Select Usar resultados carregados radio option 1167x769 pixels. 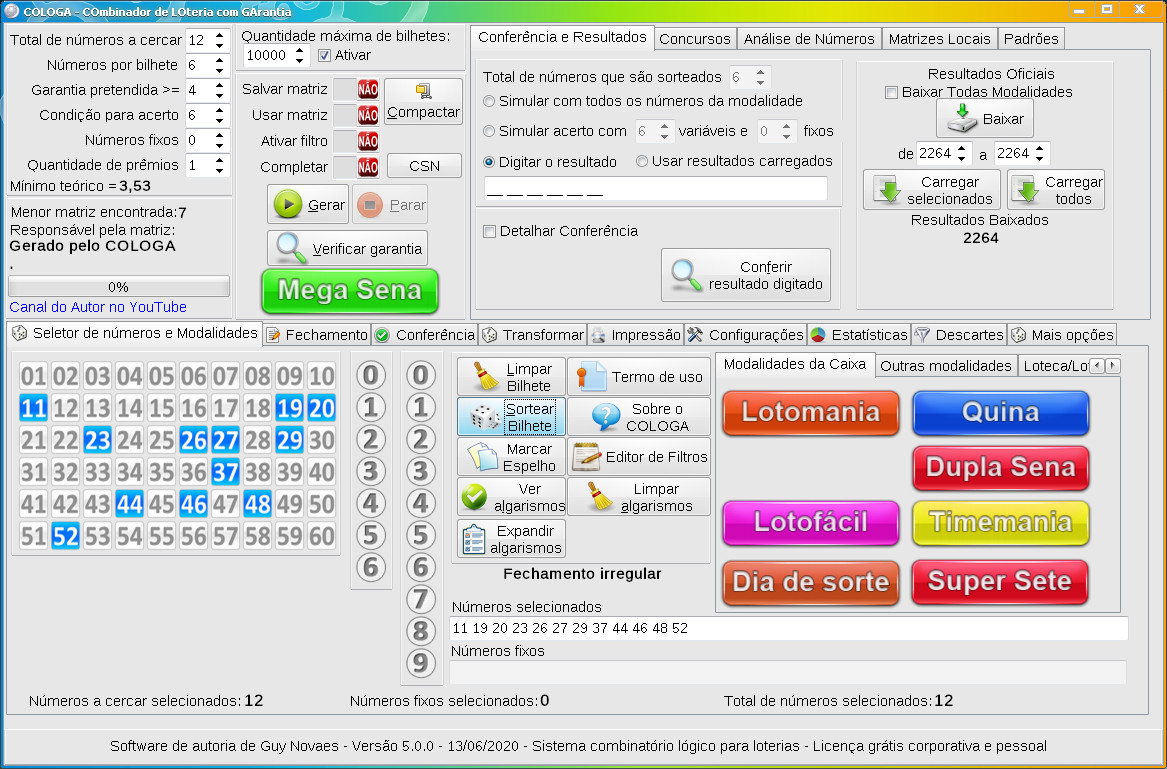(x=642, y=162)
